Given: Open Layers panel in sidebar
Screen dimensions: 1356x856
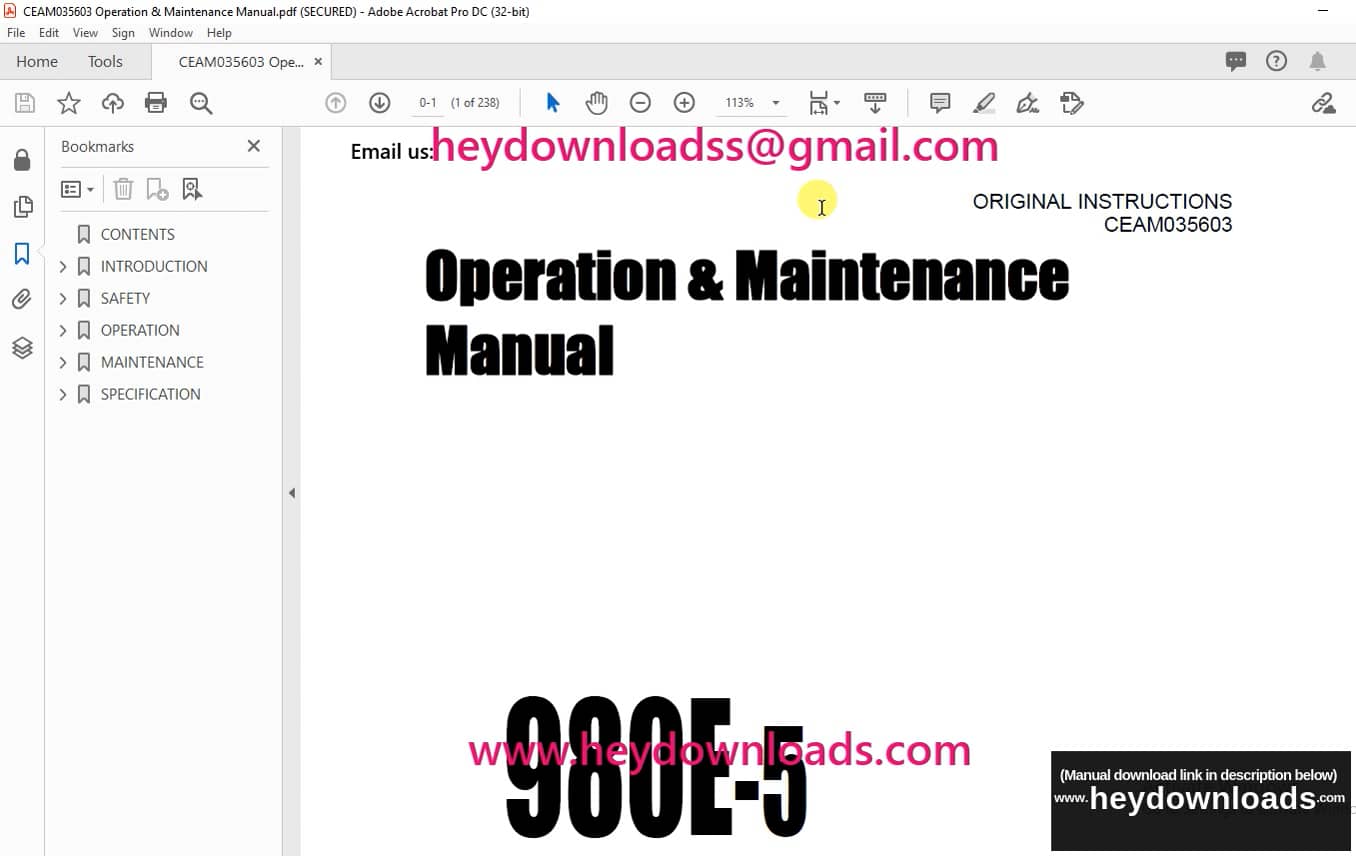Looking at the screenshot, I should tap(22, 348).
